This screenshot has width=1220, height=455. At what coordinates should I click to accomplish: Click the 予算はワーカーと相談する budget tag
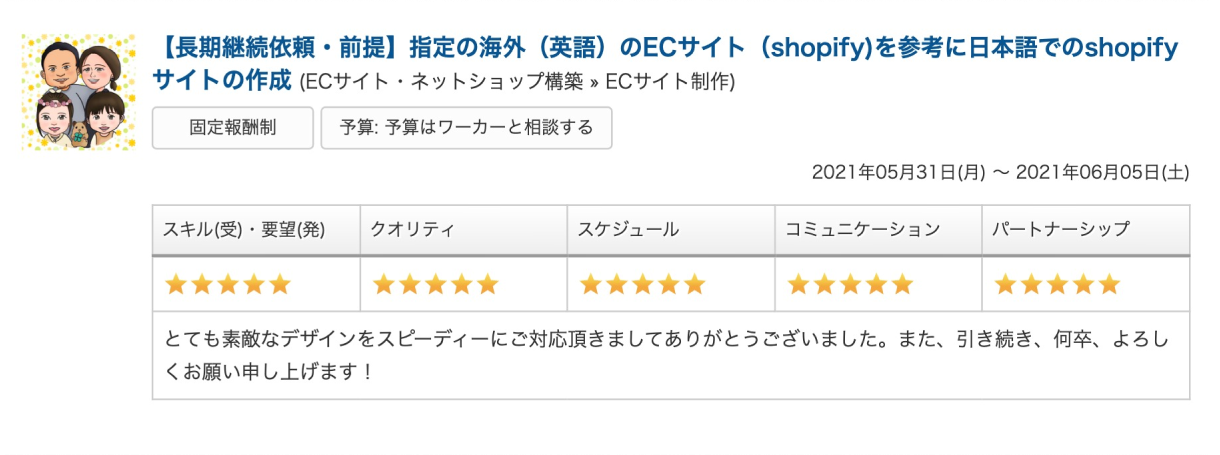click(x=466, y=128)
